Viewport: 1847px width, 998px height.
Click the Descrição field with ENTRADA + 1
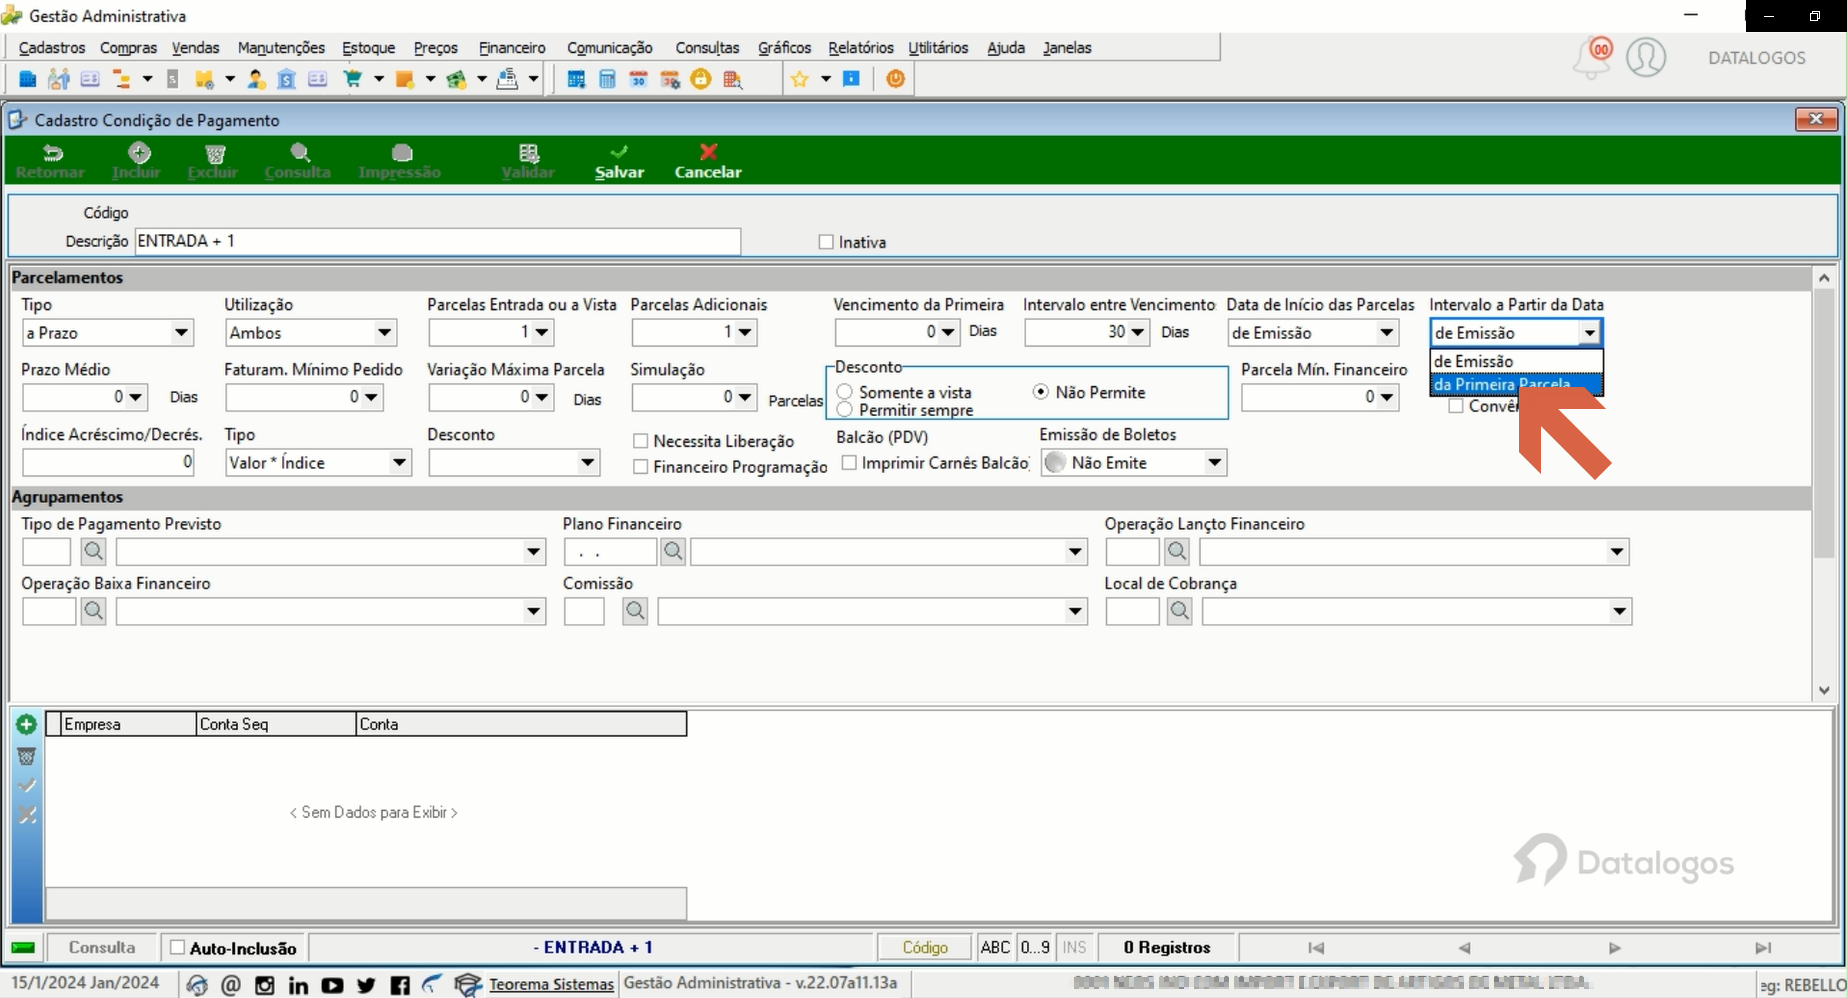click(438, 241)
